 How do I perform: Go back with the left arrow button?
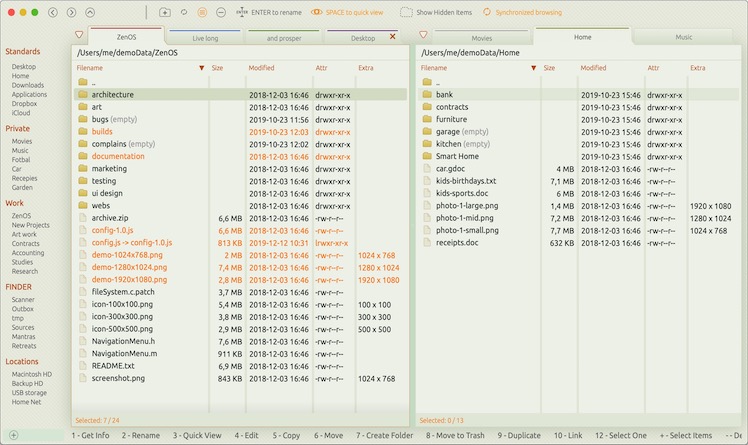click(x=53, y=12)
